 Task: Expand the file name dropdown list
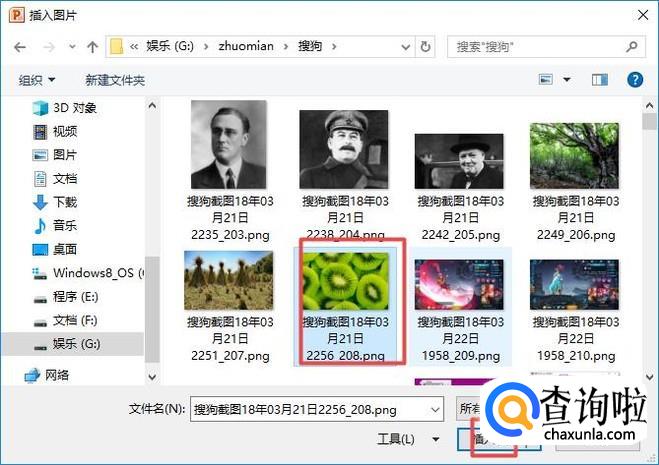click(435, 409)
